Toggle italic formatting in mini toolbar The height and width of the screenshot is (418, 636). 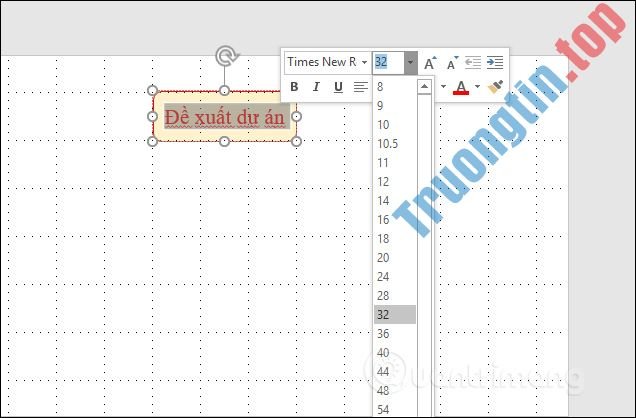tap(316, 87)
